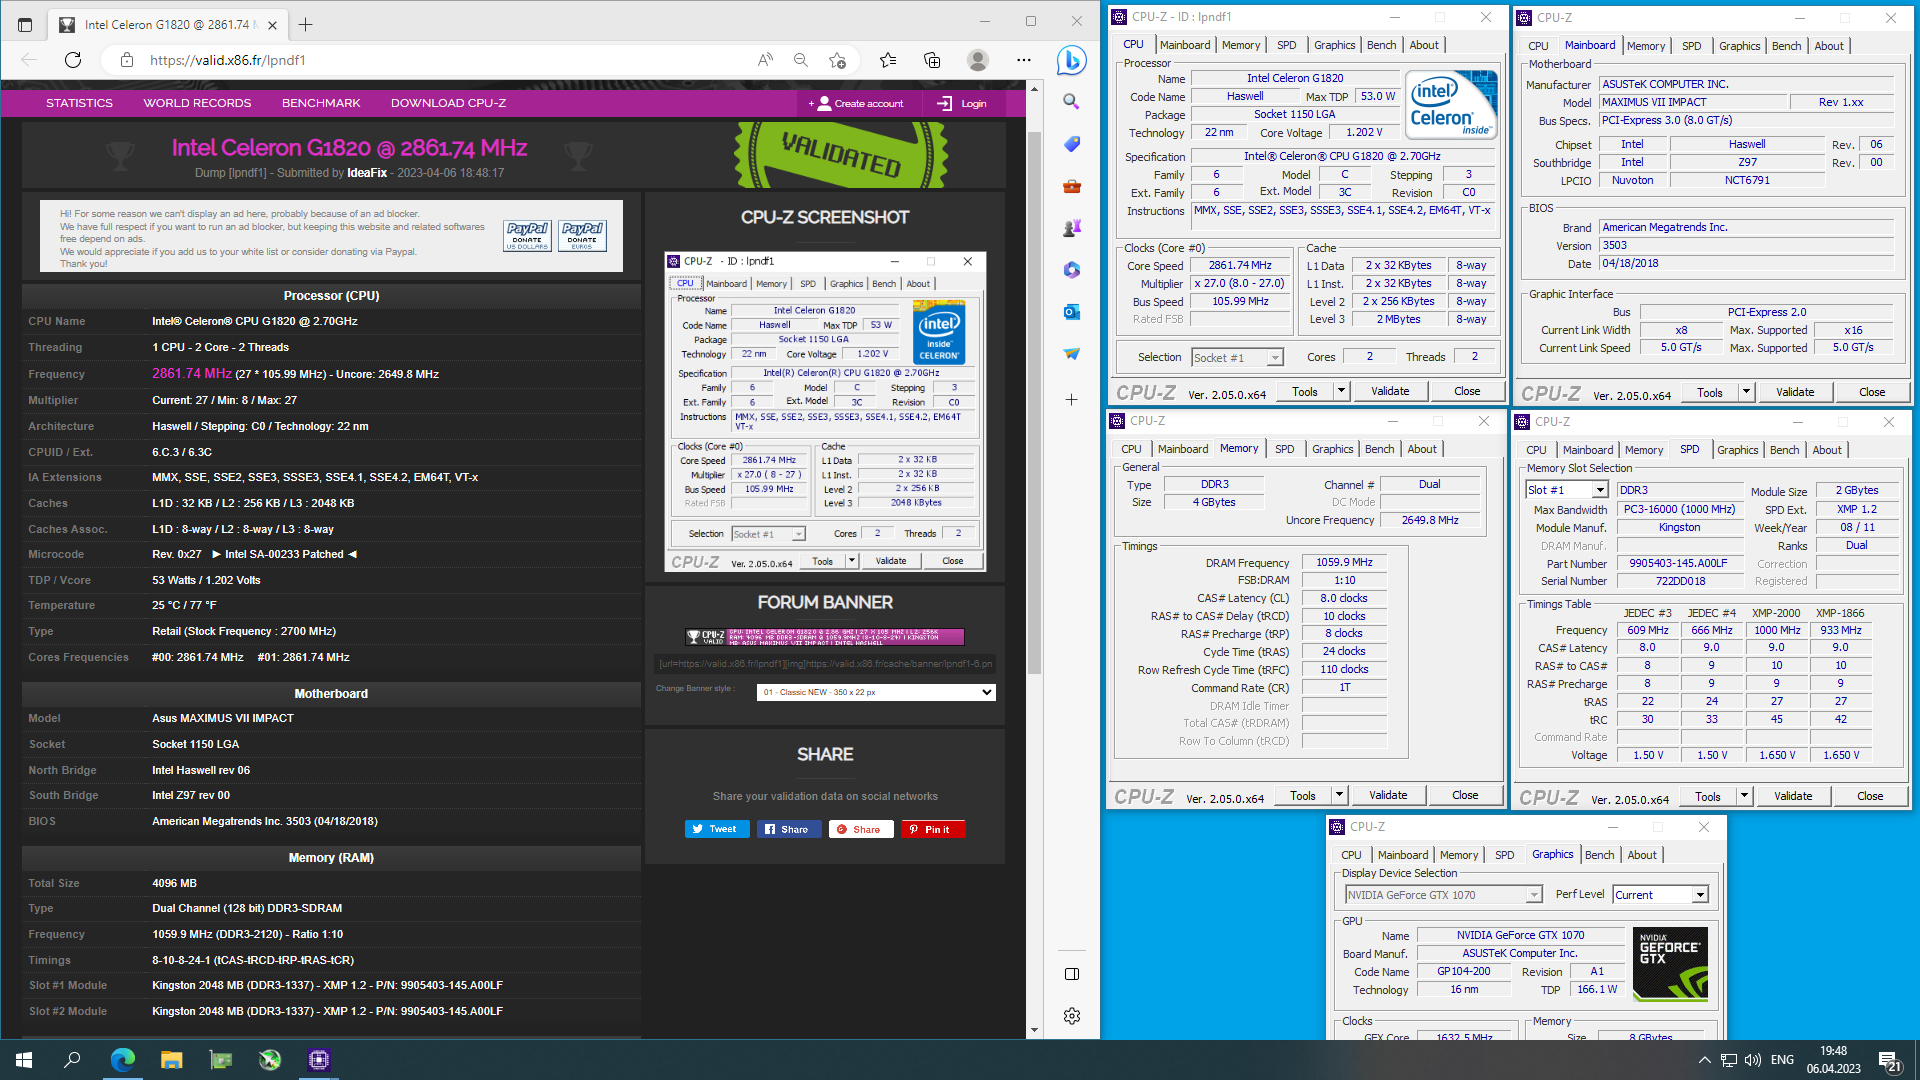Image resolution: width=1920 pixels, height=1080 pixels.
Task: Click PayPal Donate US Dollars button
Action: 527,236
